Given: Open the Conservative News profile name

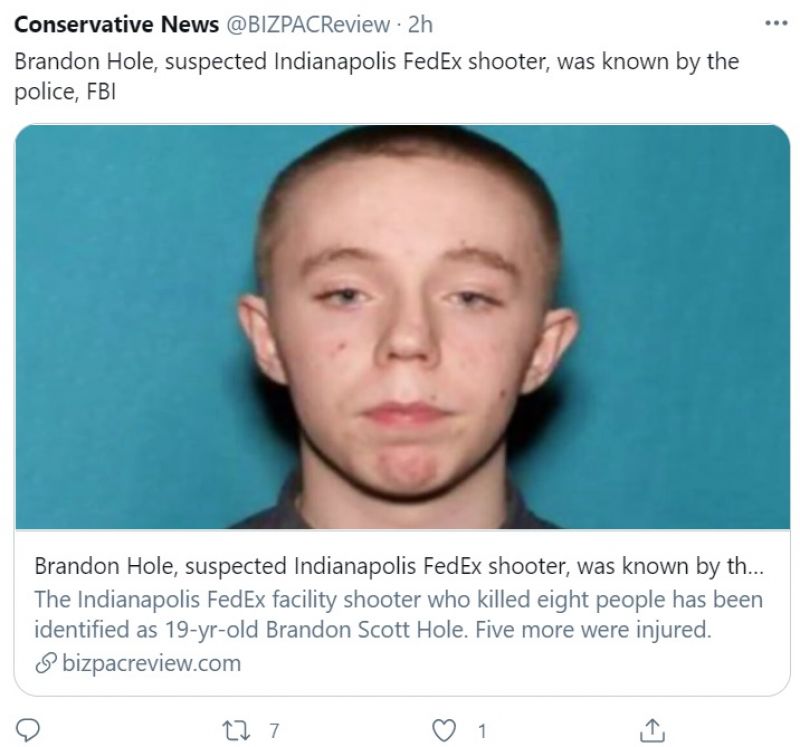Looking at the screenshot, I should pyautogui.click(x=116, y=24).
